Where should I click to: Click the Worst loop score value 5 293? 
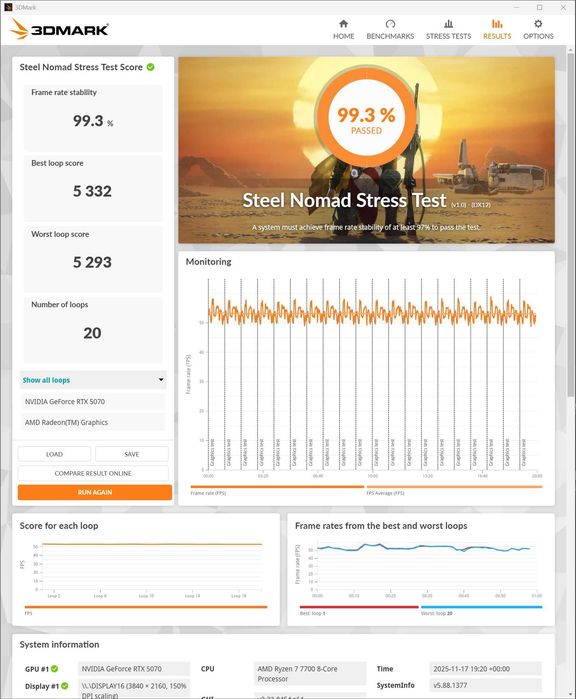pos(92,262)
